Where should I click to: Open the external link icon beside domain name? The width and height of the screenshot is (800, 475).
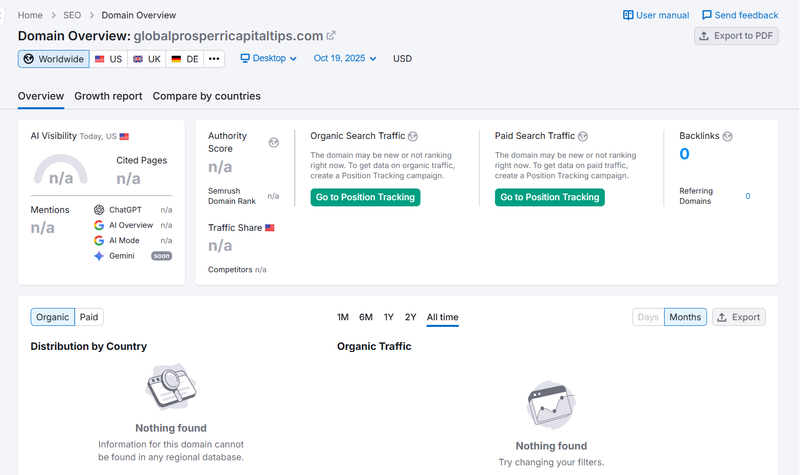[331, 35]
